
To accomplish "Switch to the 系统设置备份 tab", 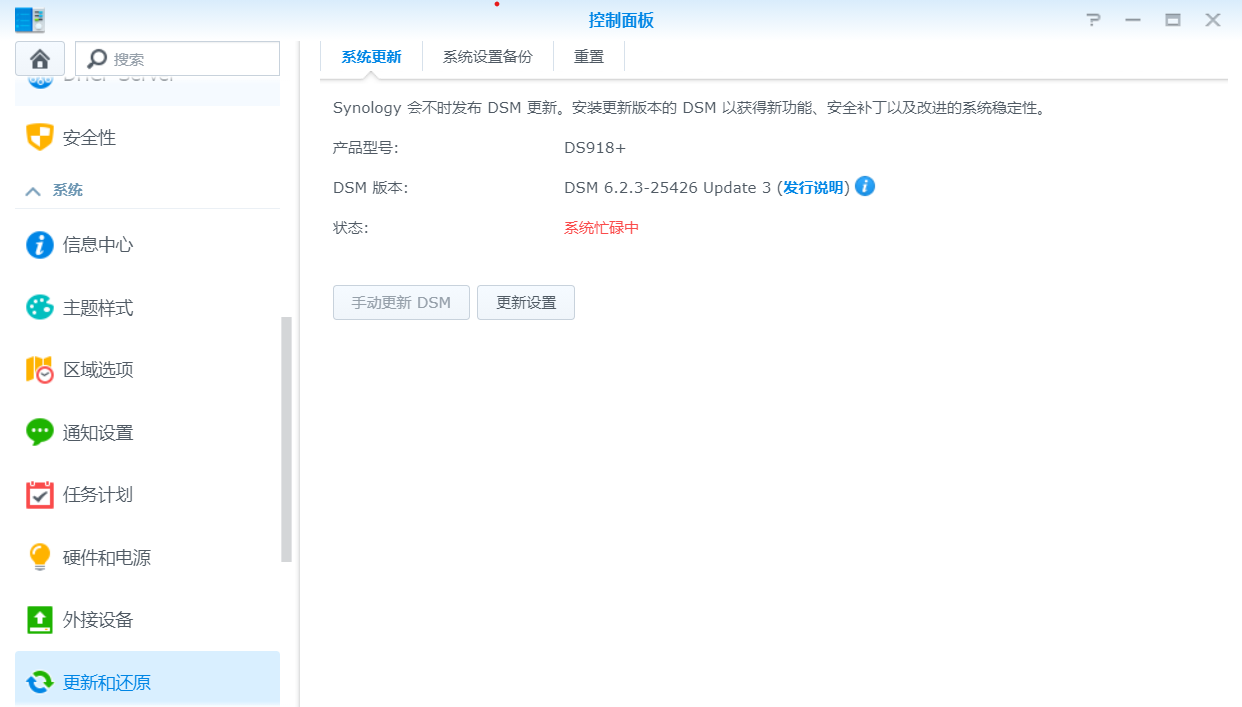I will point(488,56).
